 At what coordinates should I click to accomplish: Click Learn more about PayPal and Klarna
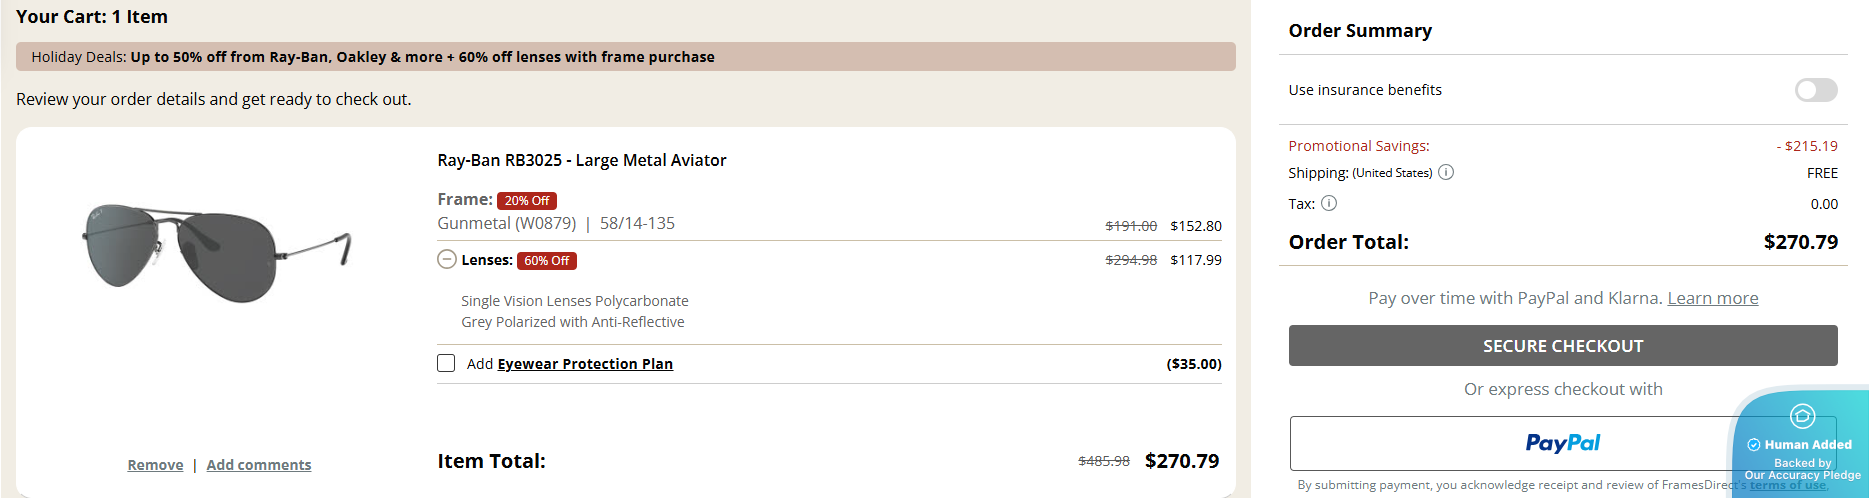[x=1712, y=298]
